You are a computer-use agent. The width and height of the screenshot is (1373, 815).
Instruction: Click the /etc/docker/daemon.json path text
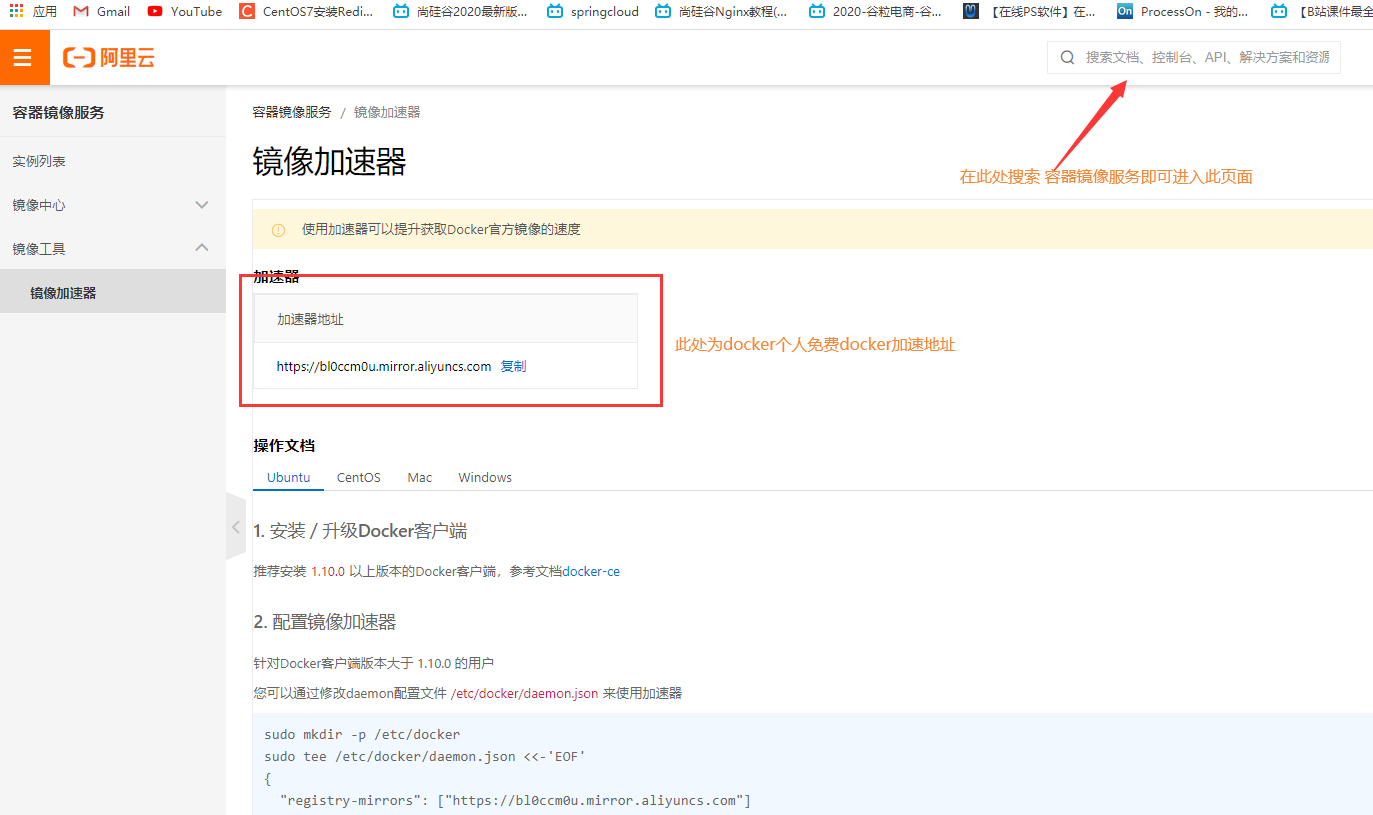tap(524, 693)
